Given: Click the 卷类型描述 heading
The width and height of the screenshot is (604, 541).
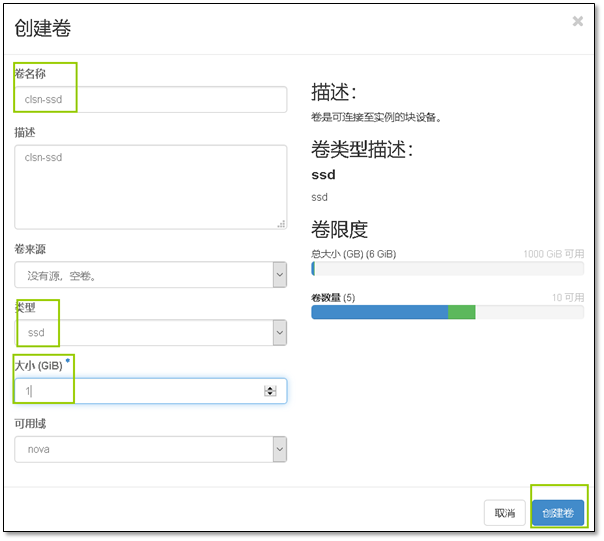Looking at the screenshot, I should pyautogui.click(x=362, y=150).
